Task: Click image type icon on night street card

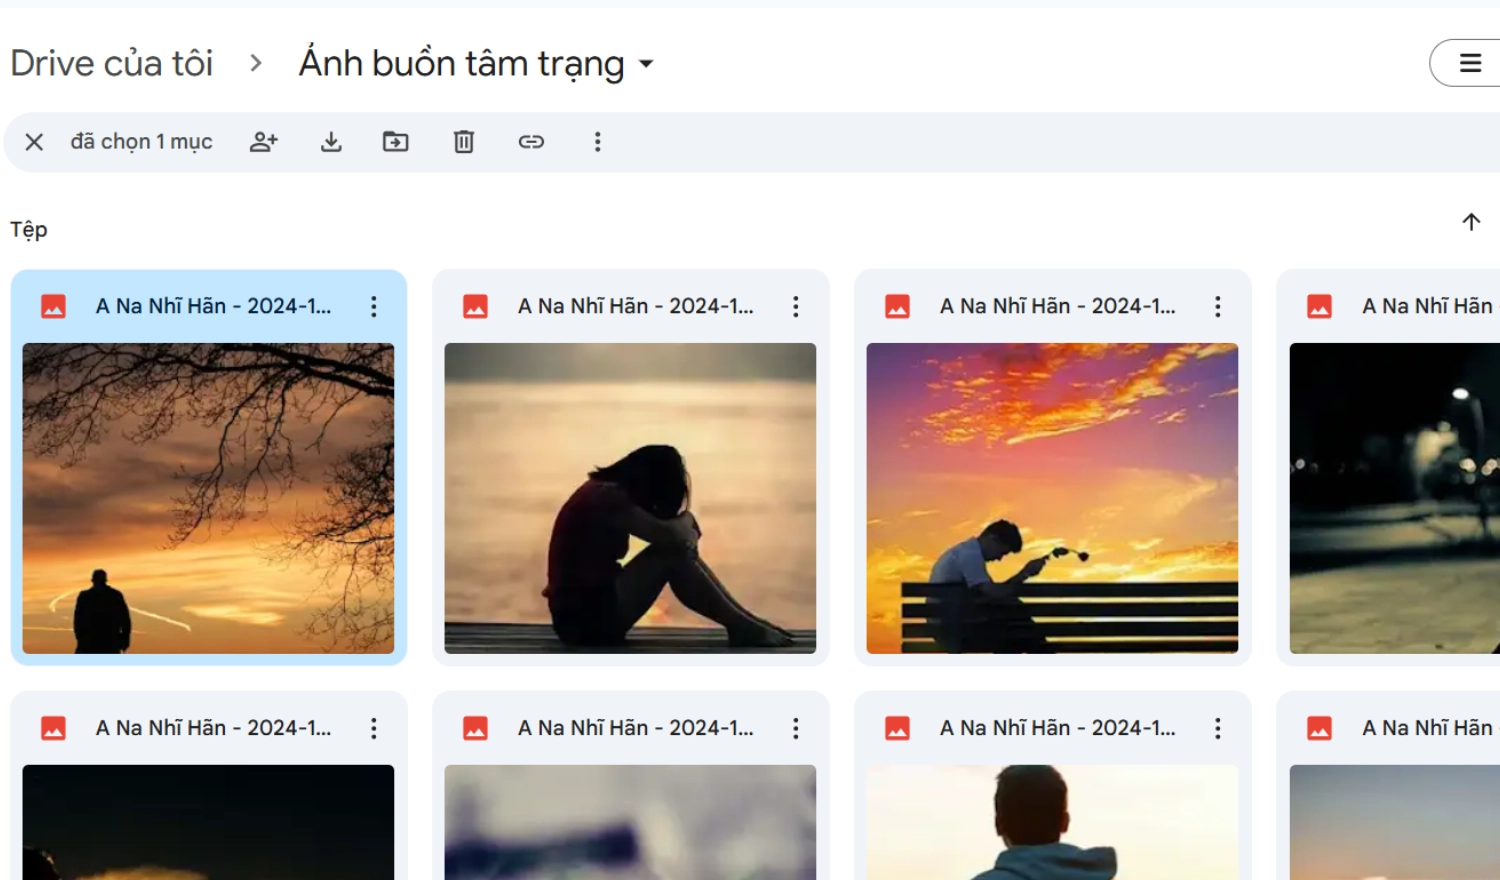Action: pyautogui.click(x=1320, y=307)
